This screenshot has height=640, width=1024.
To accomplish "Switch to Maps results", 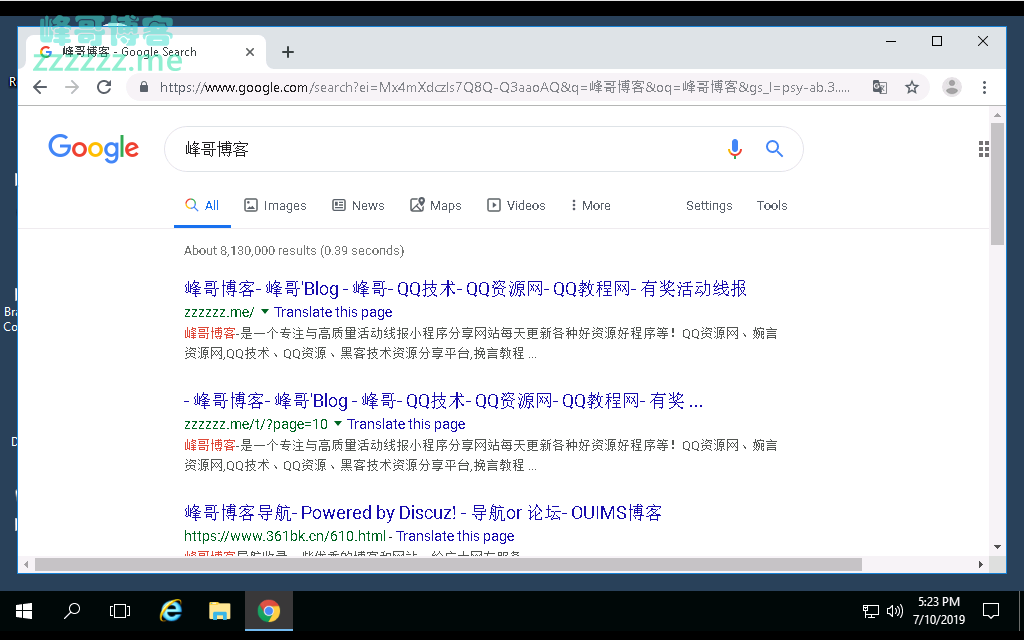I will 436,206.
